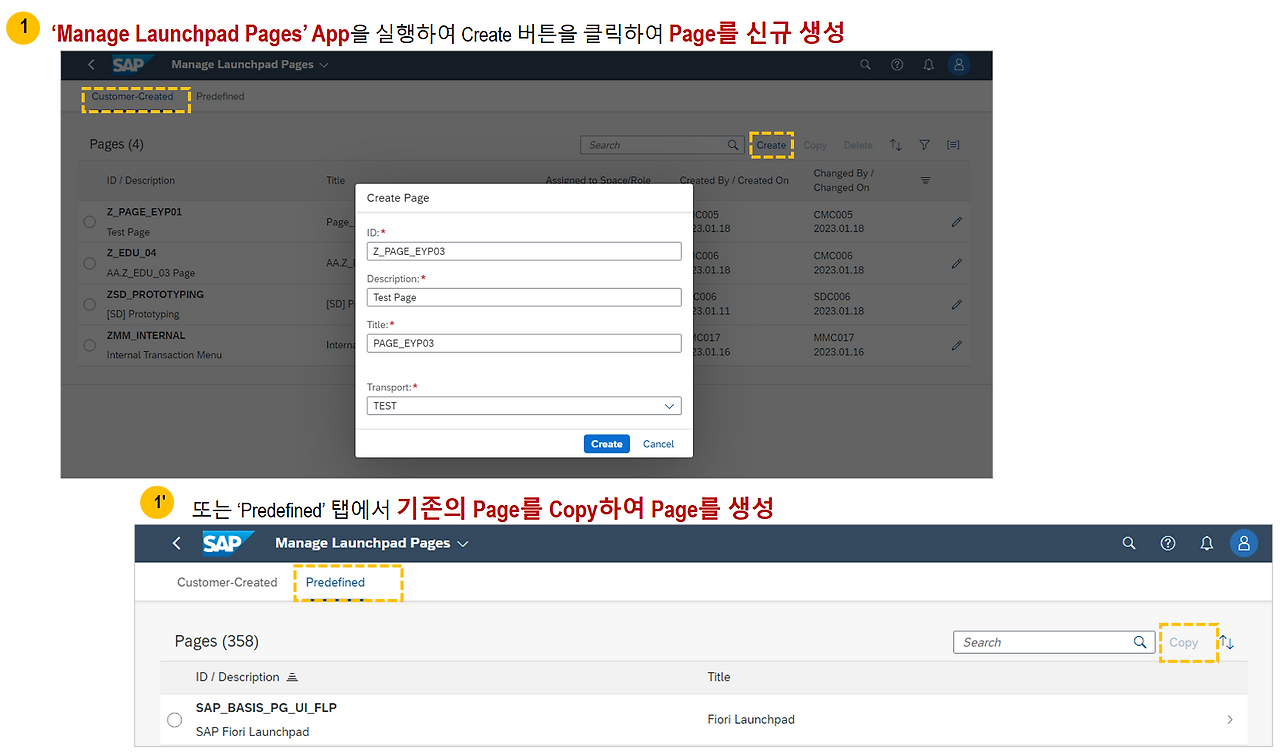Select the ZMM_INTERNAL radio button
This screenshot has width=1280, height=753.
[90, 345]
